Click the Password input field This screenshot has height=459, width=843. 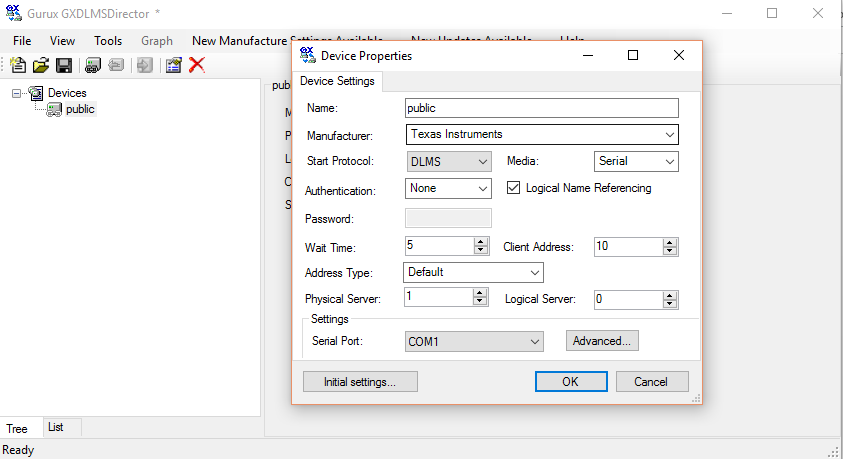(448, 218)
